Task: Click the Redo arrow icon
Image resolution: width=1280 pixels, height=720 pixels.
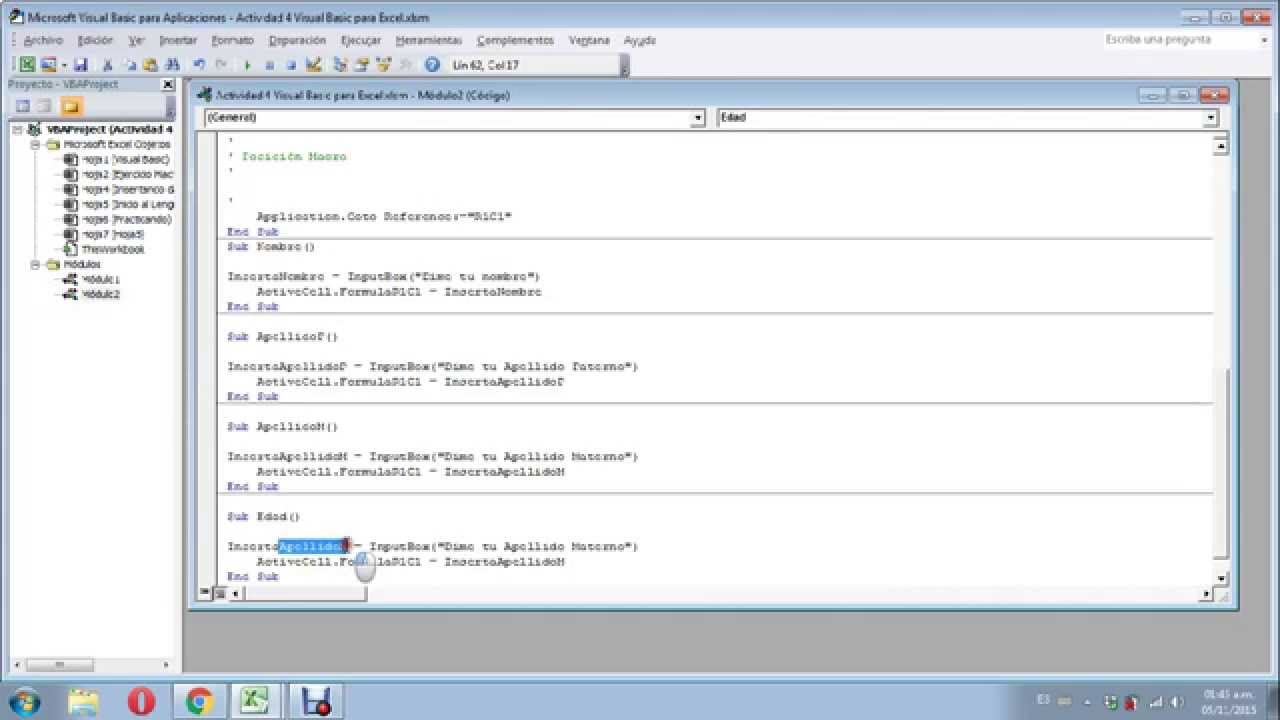Action: 221,65
